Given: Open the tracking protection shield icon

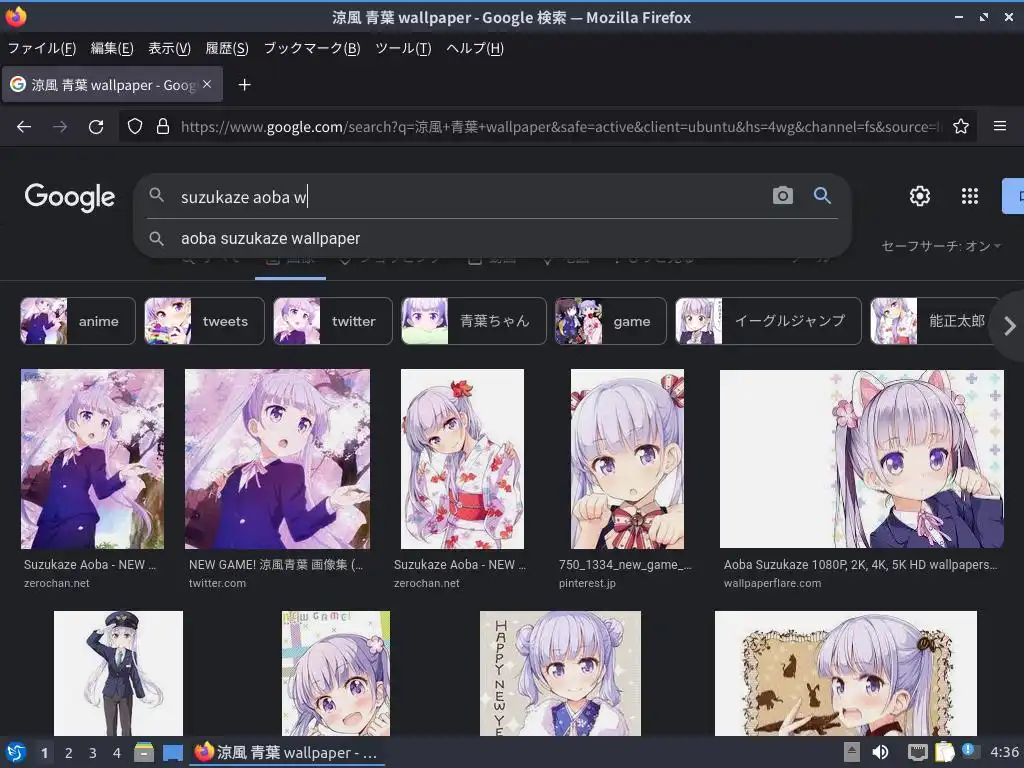Looking at the screenshot, I should 135,127.
